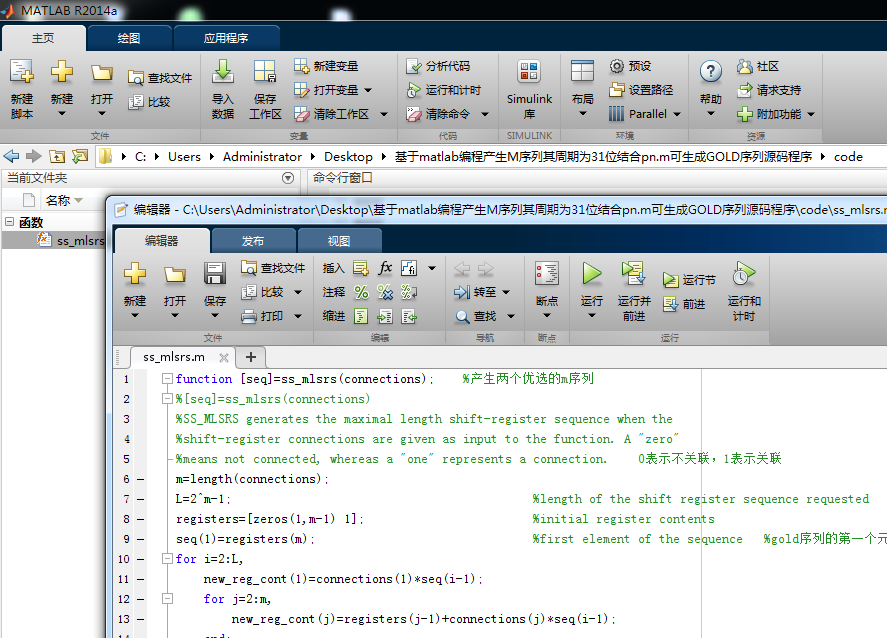
Task: Select the ss_mlsrs.m document tab
Action: (x=174, y=357)
